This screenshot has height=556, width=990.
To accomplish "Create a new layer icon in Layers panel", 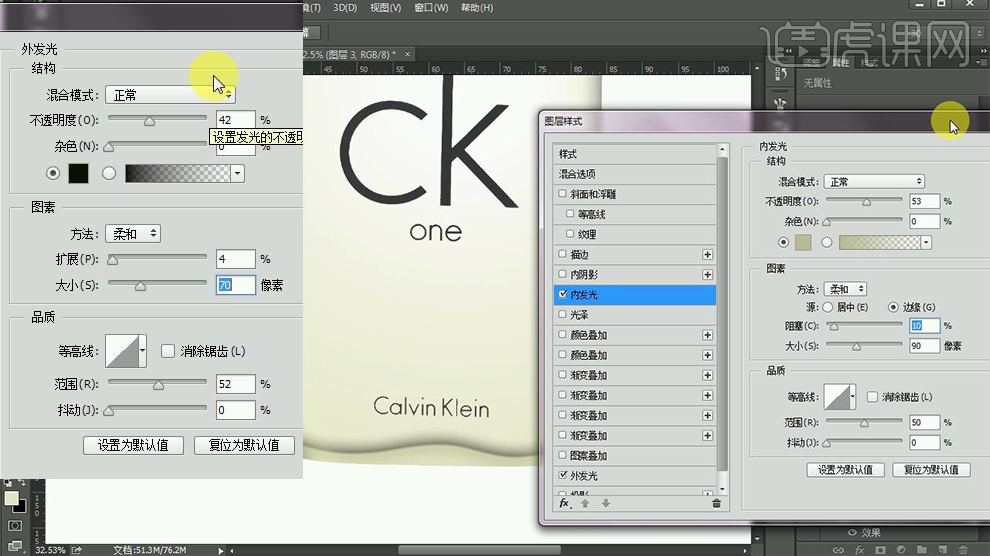I will 943,550.
